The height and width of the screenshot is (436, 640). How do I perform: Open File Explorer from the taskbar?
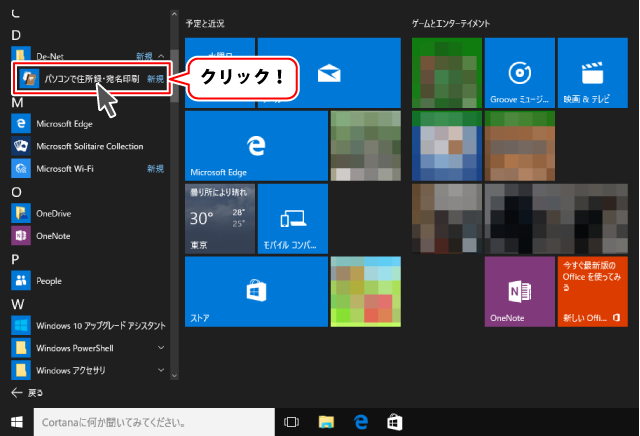click(x=326, y=423)
